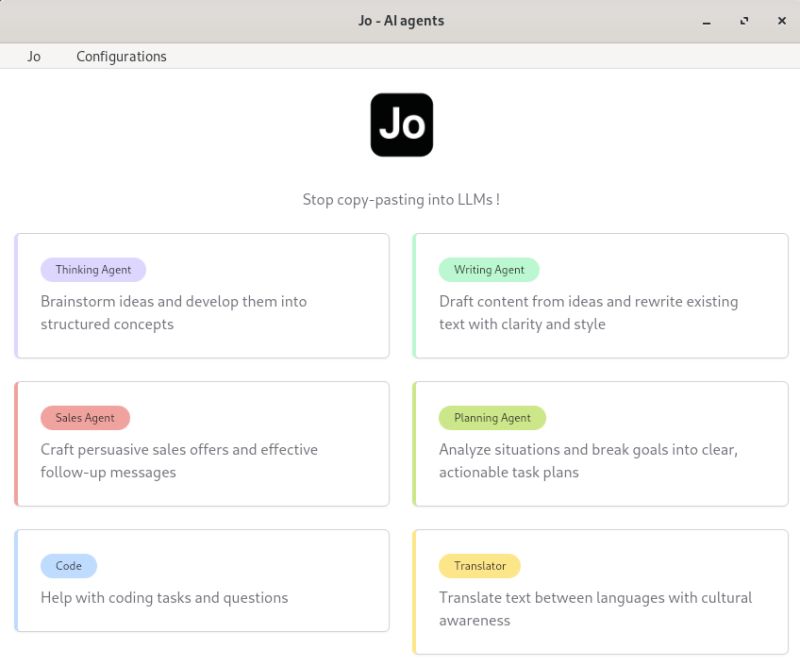Click "Help with coding tasks and questions"

164,597
